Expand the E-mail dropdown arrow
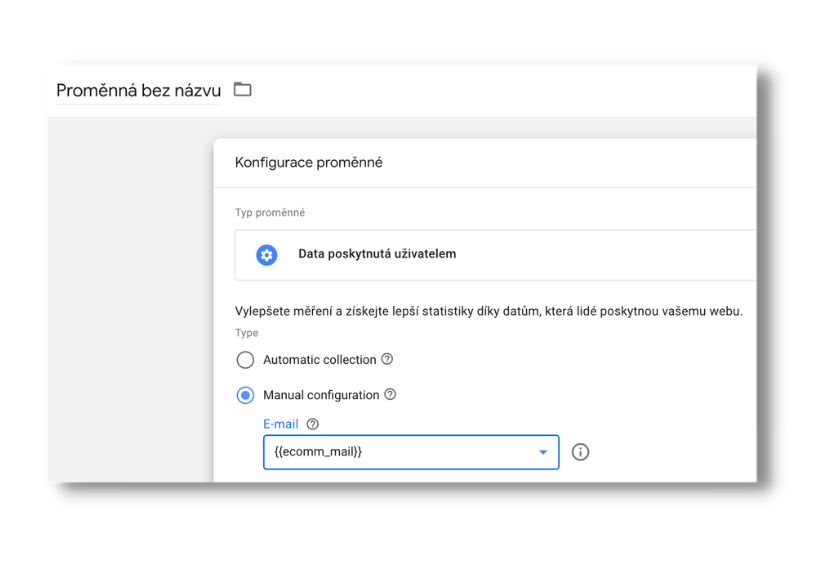This screenshot has width=833, height=563. pyautogui.click(x=543, y=452)
